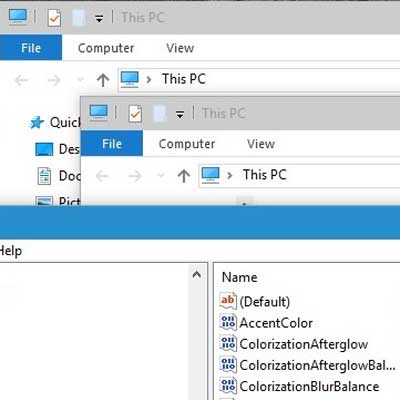Click the Up arrow in the back Explorer window
Screen dimensions: 400x400
tap(103, 80)
